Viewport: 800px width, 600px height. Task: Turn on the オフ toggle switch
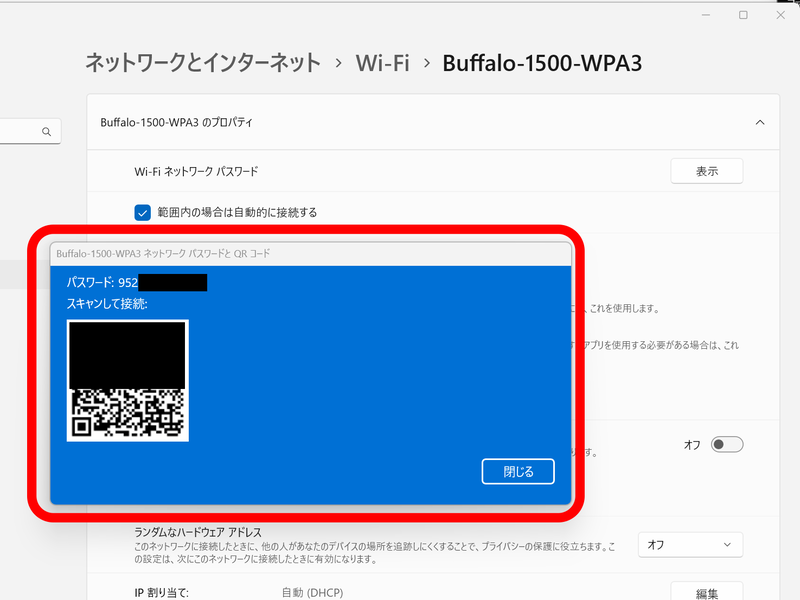point(725,444)
